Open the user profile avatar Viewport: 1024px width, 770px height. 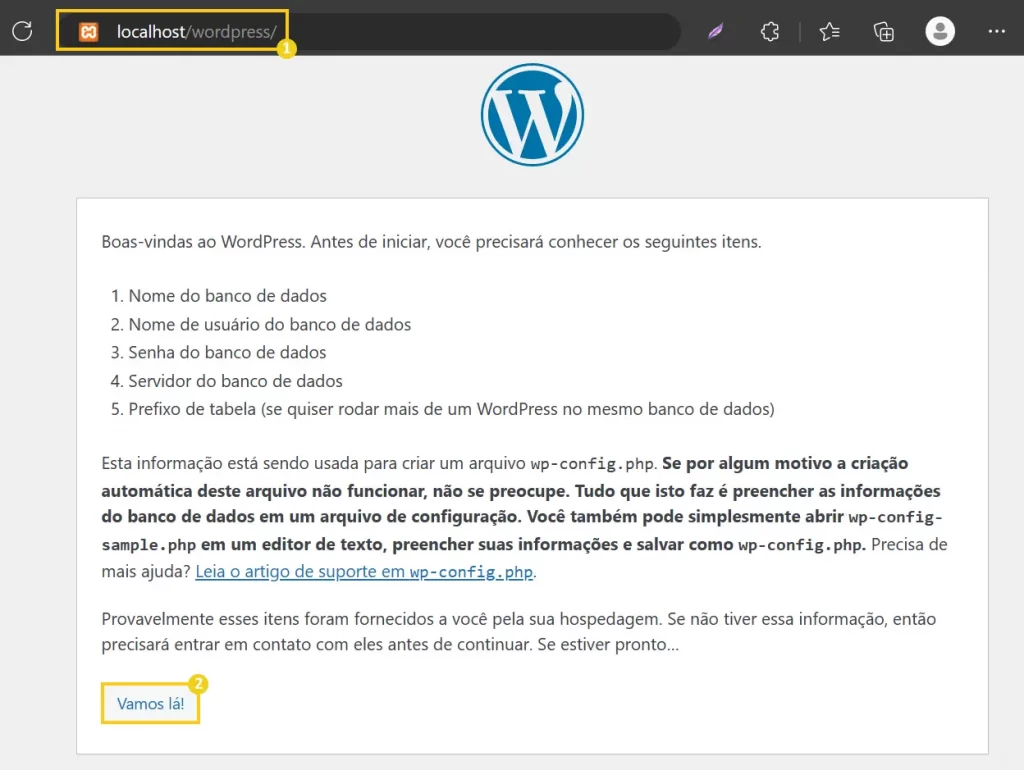coord(940,31)
